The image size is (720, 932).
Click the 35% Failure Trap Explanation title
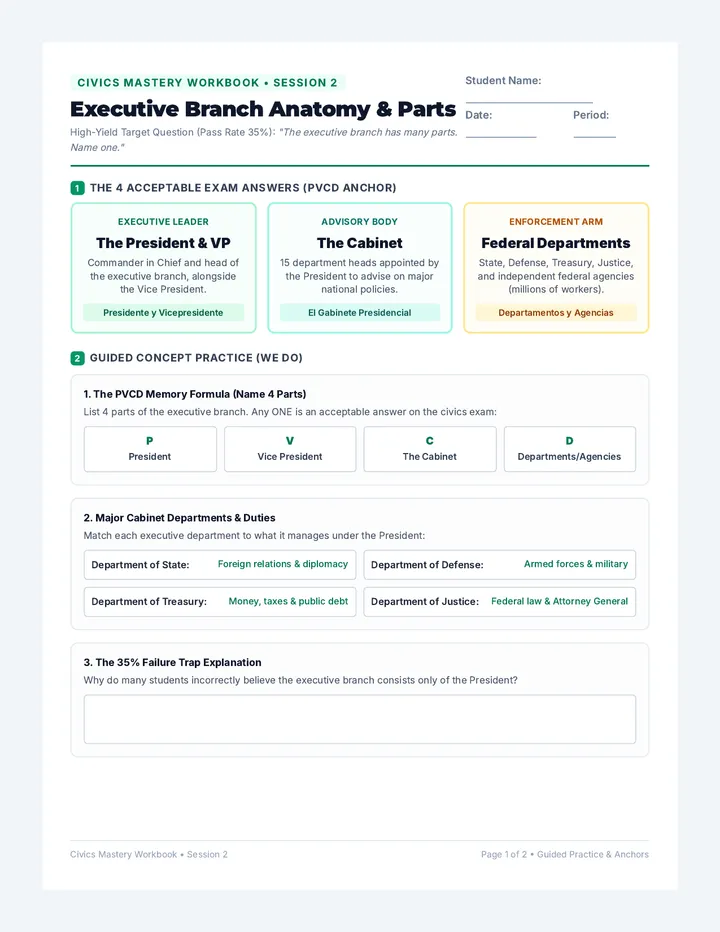[x=172, y=662]
